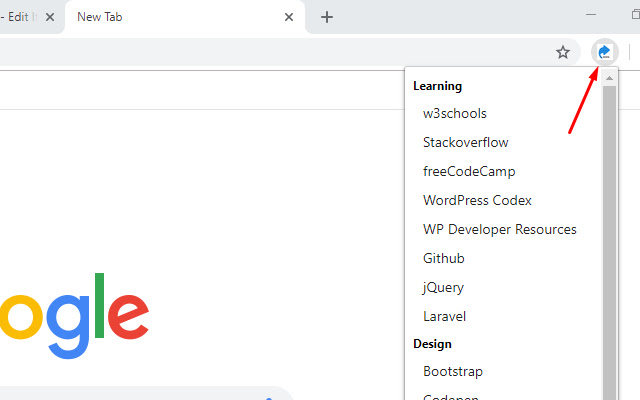
Task: Open a new tab with the plus button
Action: [327, 17]
